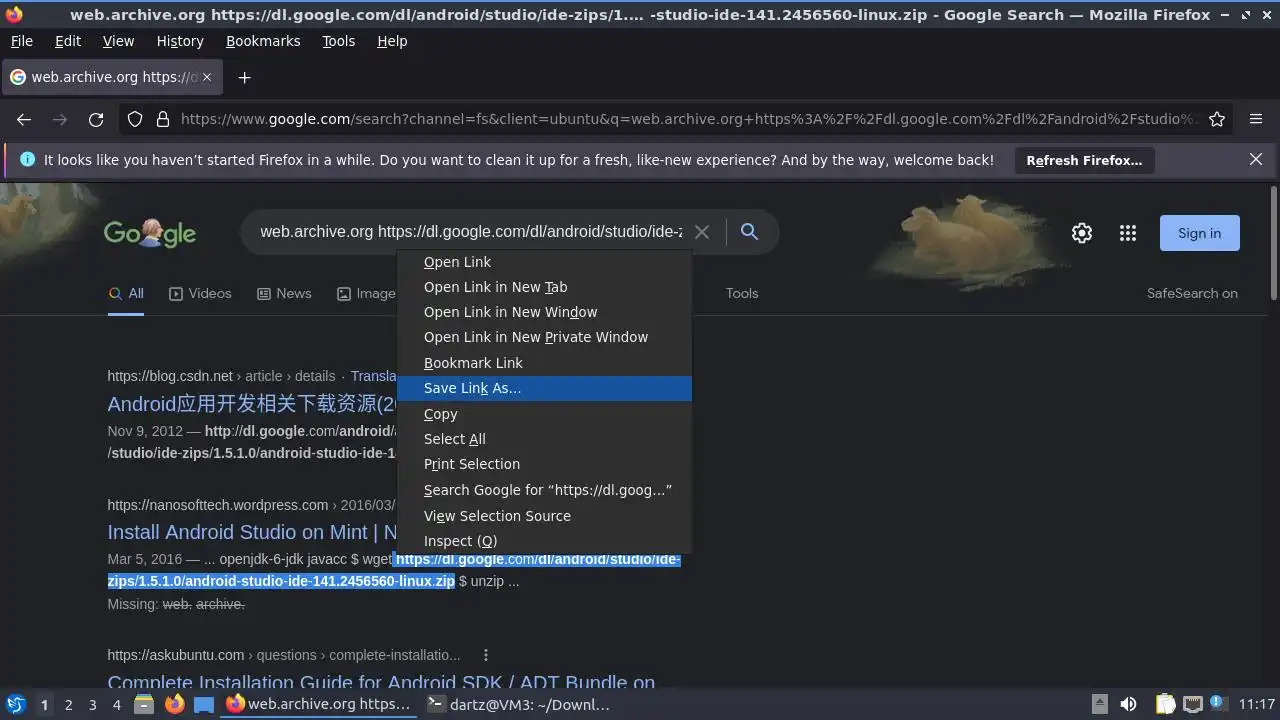Screen dimensions: 1280x720
Task: Open the clipboard manager tray icon
Action: click(1165, 704)
